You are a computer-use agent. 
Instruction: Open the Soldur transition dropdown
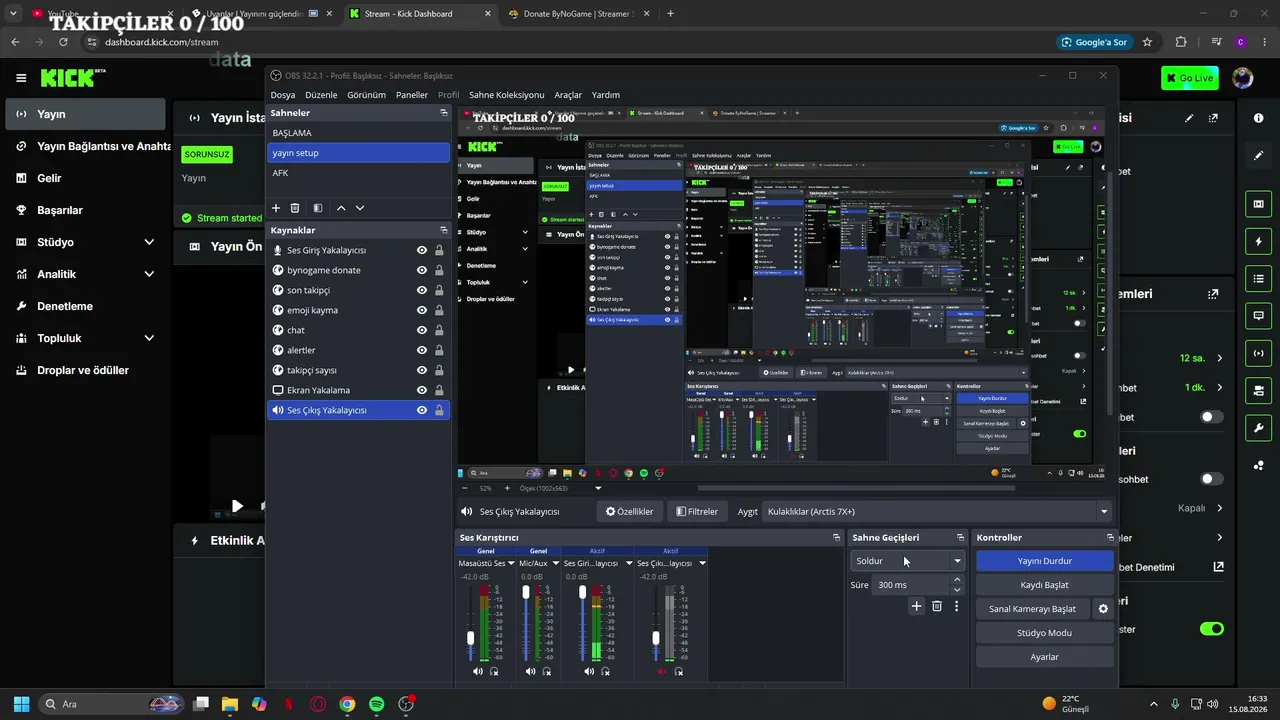pos(908,561)
